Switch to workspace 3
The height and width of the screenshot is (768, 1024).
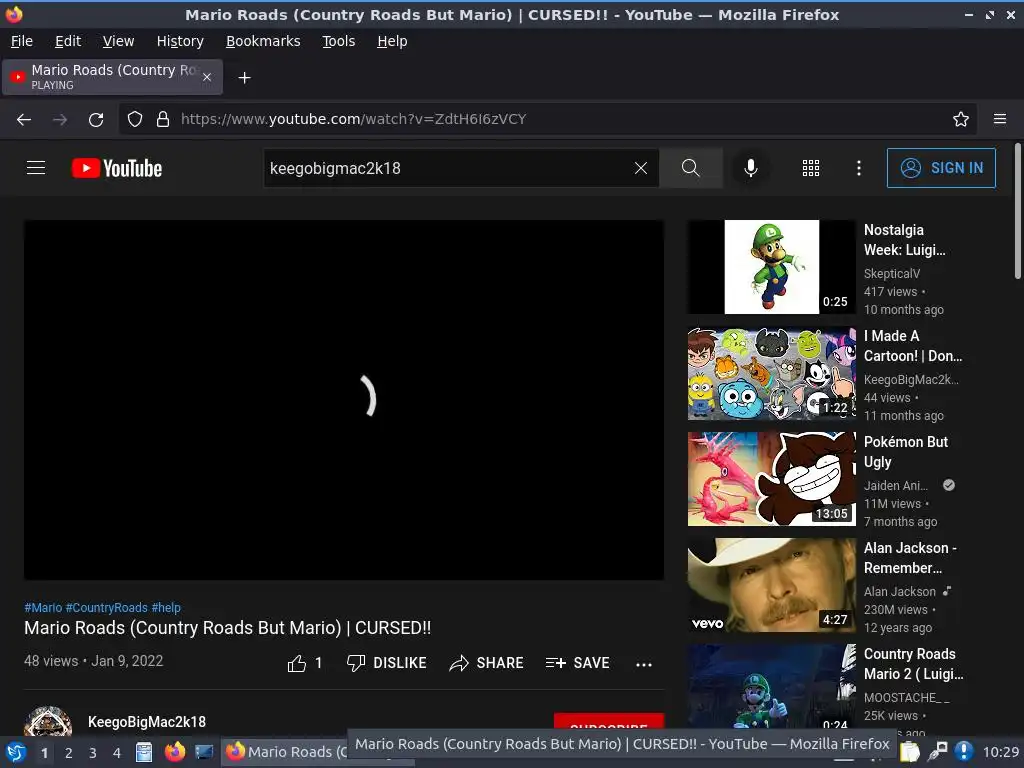(93, 753)
